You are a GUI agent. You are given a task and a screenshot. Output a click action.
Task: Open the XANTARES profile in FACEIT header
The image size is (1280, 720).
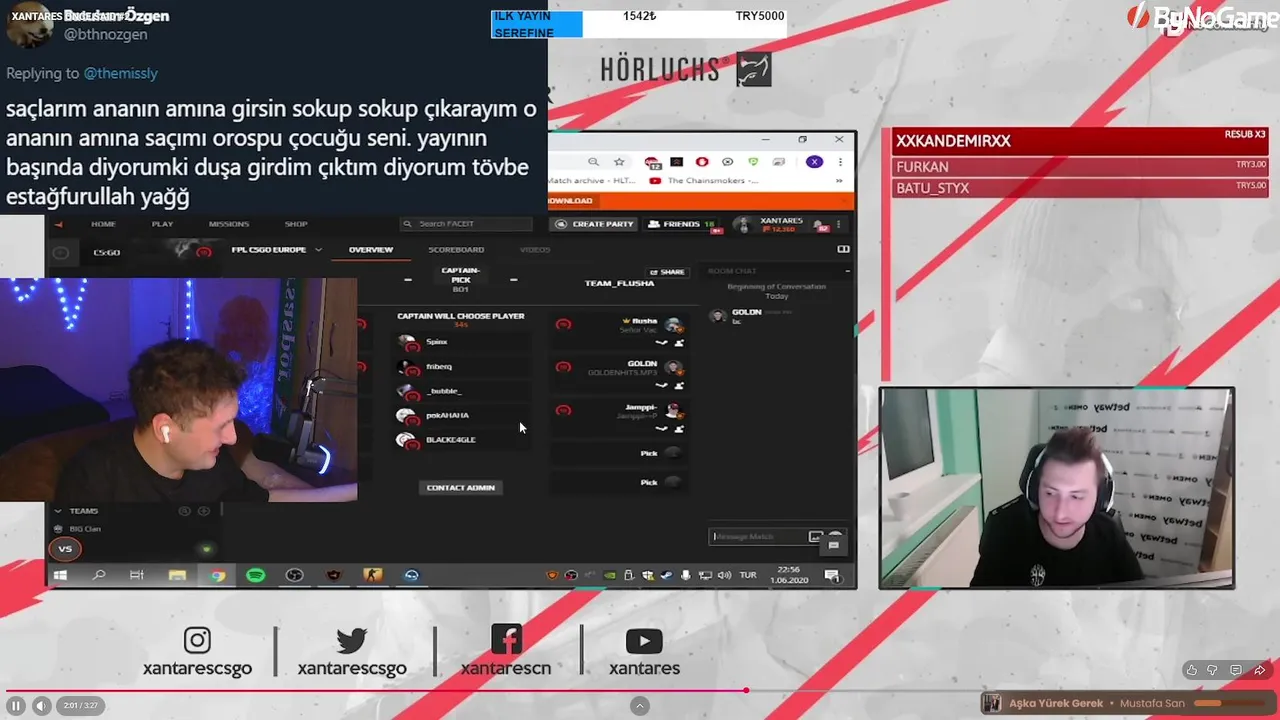[x=769, y=225]
